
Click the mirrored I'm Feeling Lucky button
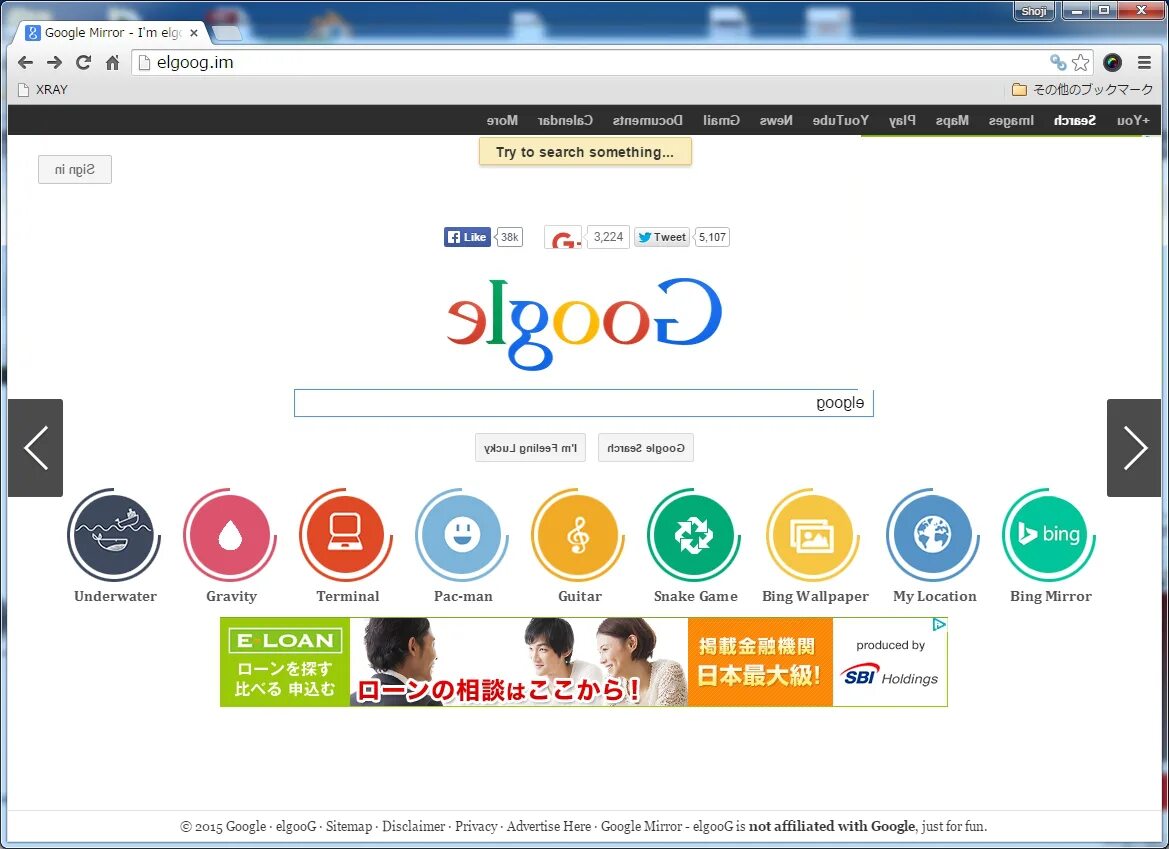click(x=530, y=448)
